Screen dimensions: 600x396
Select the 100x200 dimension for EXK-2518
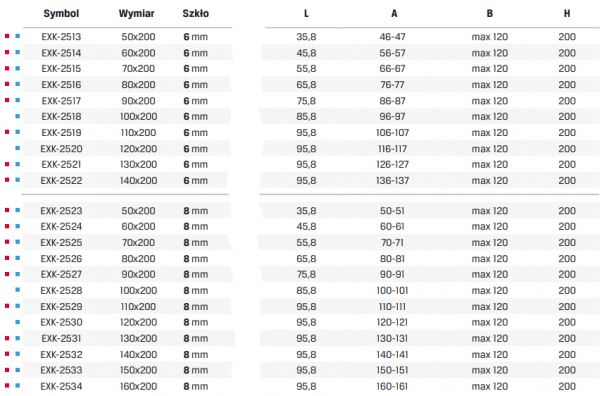139,116
